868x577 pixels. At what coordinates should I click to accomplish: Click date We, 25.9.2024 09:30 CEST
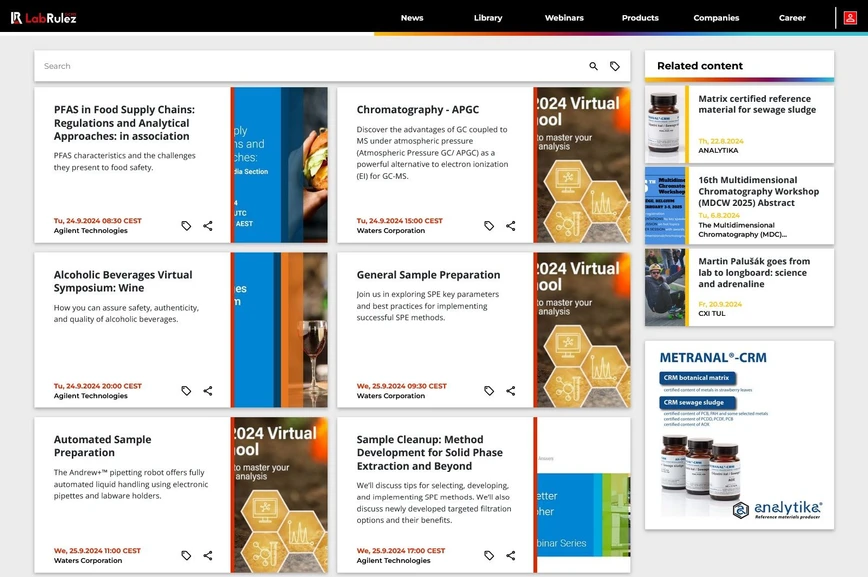(401, 385)
